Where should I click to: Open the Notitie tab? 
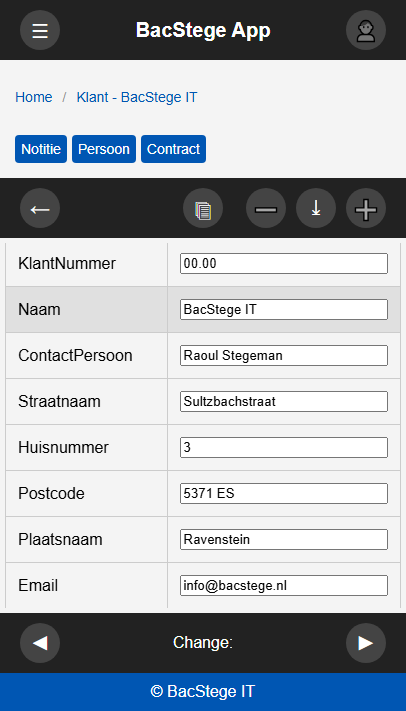[x=41, y=149]
